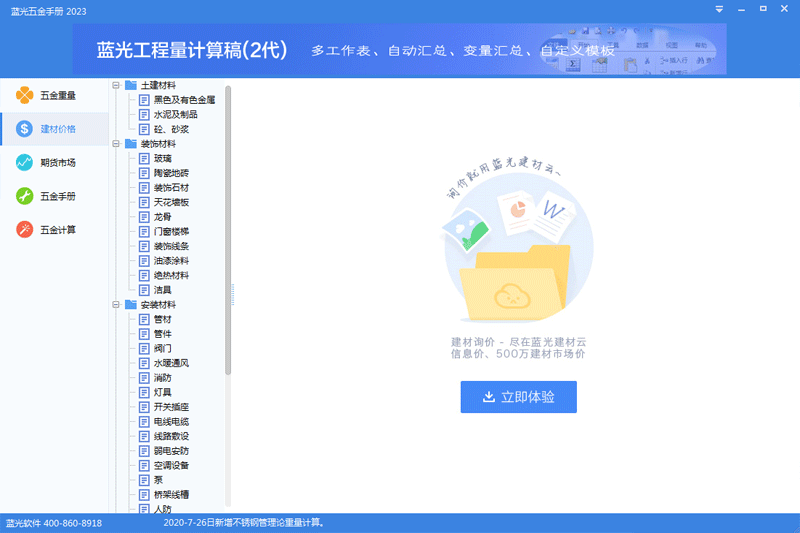
Task: Collapse the 安装材料 tree node
Action: [116, 304]
